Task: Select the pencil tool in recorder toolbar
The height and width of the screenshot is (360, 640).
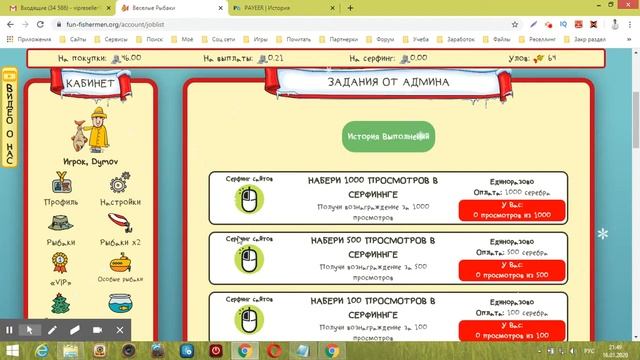Action: (x=52, y=330)
